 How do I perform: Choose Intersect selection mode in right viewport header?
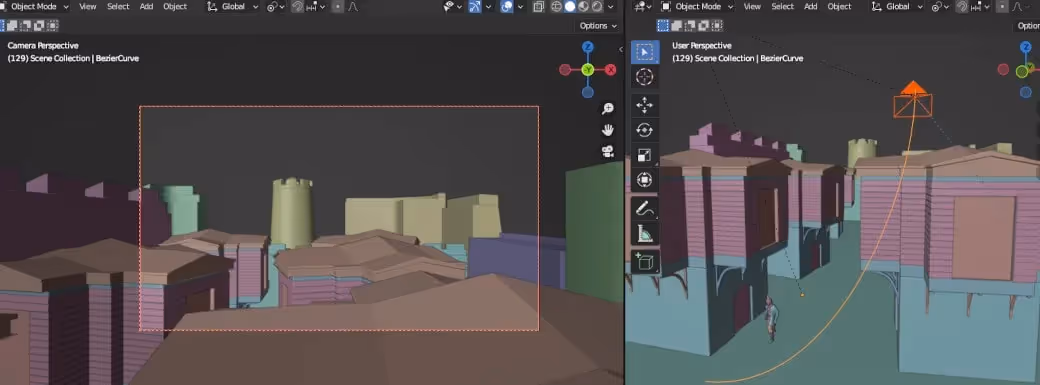717,26
